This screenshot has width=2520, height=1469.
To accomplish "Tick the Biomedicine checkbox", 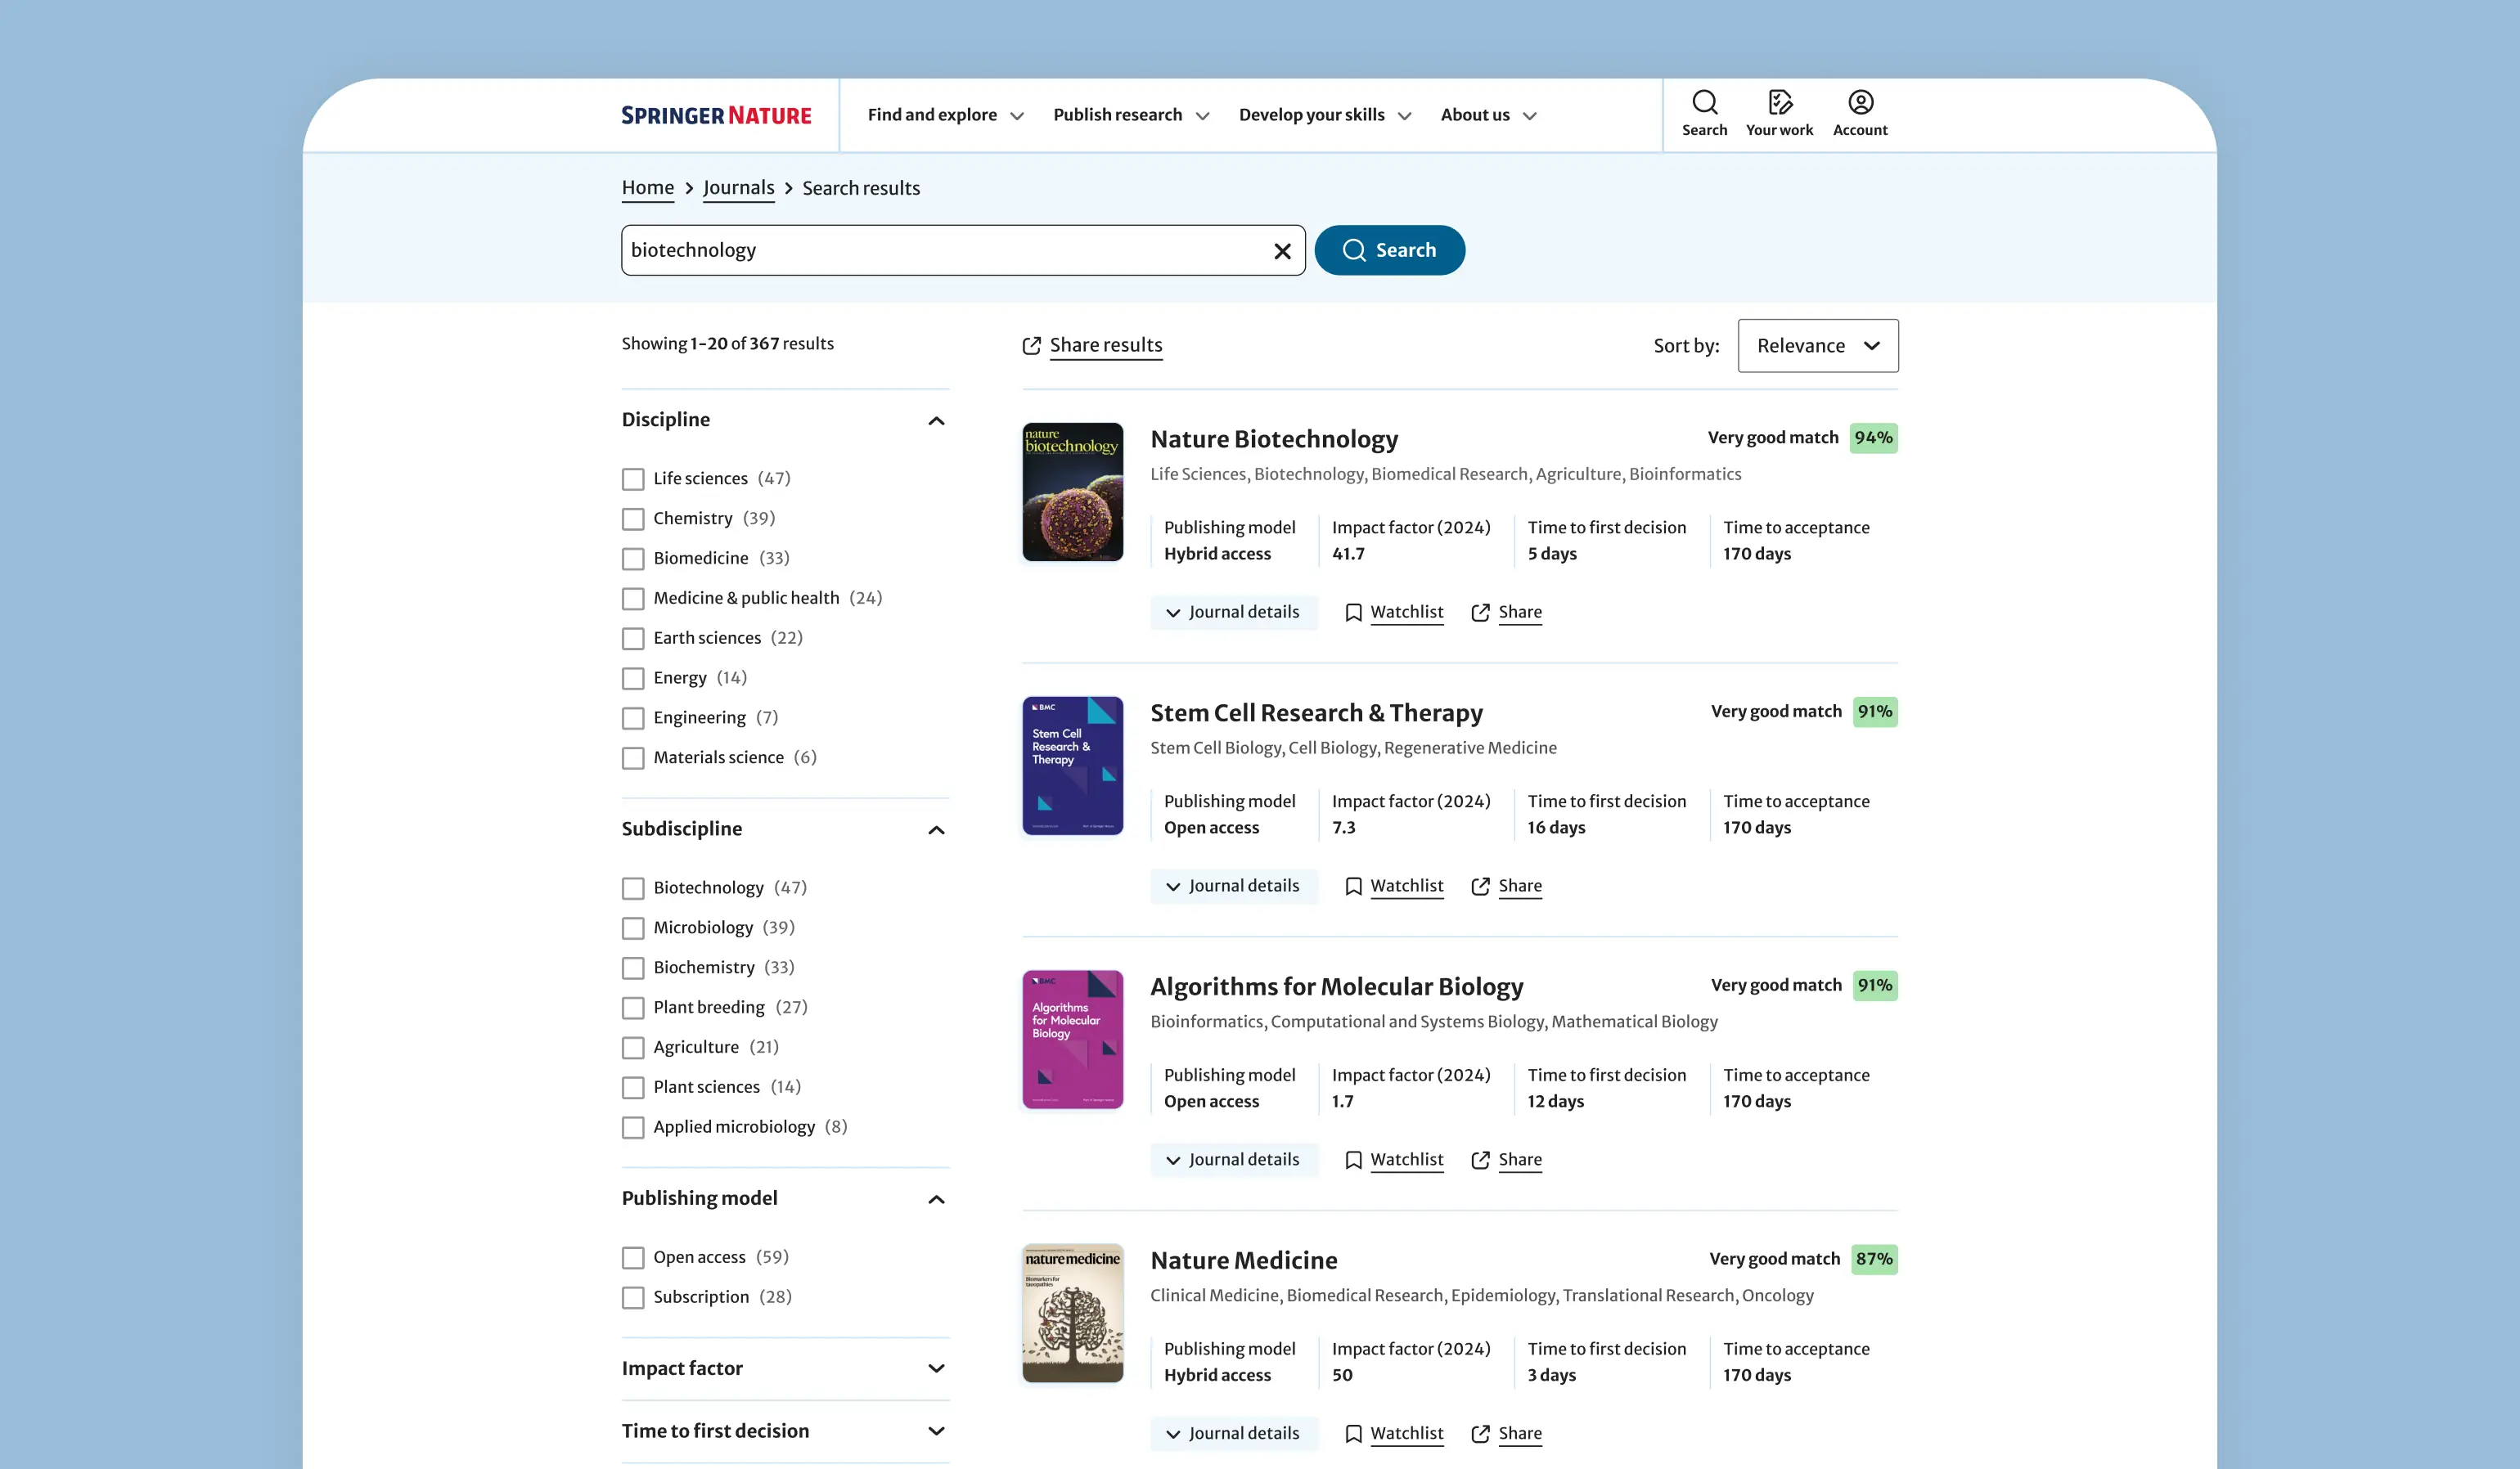I will click(x=633, y=559).
